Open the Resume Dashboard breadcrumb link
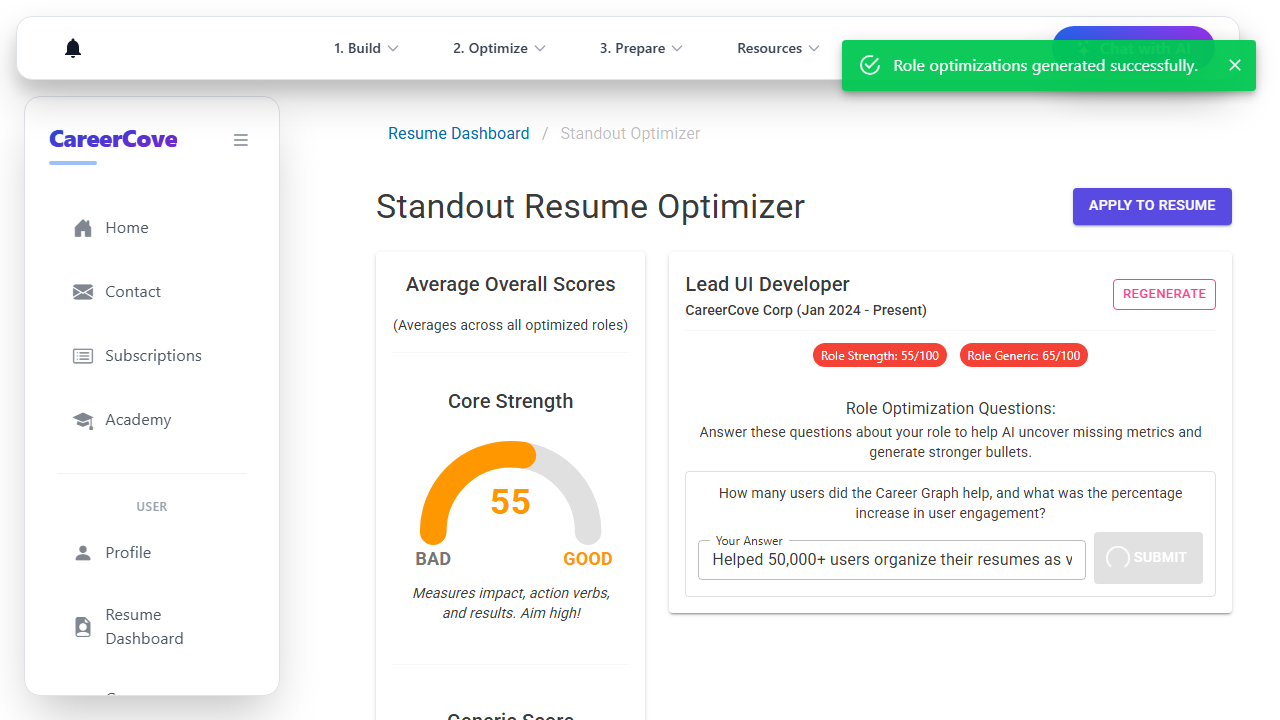The height and width of the screenshot is (720, 1280). [x=459, y=134]
